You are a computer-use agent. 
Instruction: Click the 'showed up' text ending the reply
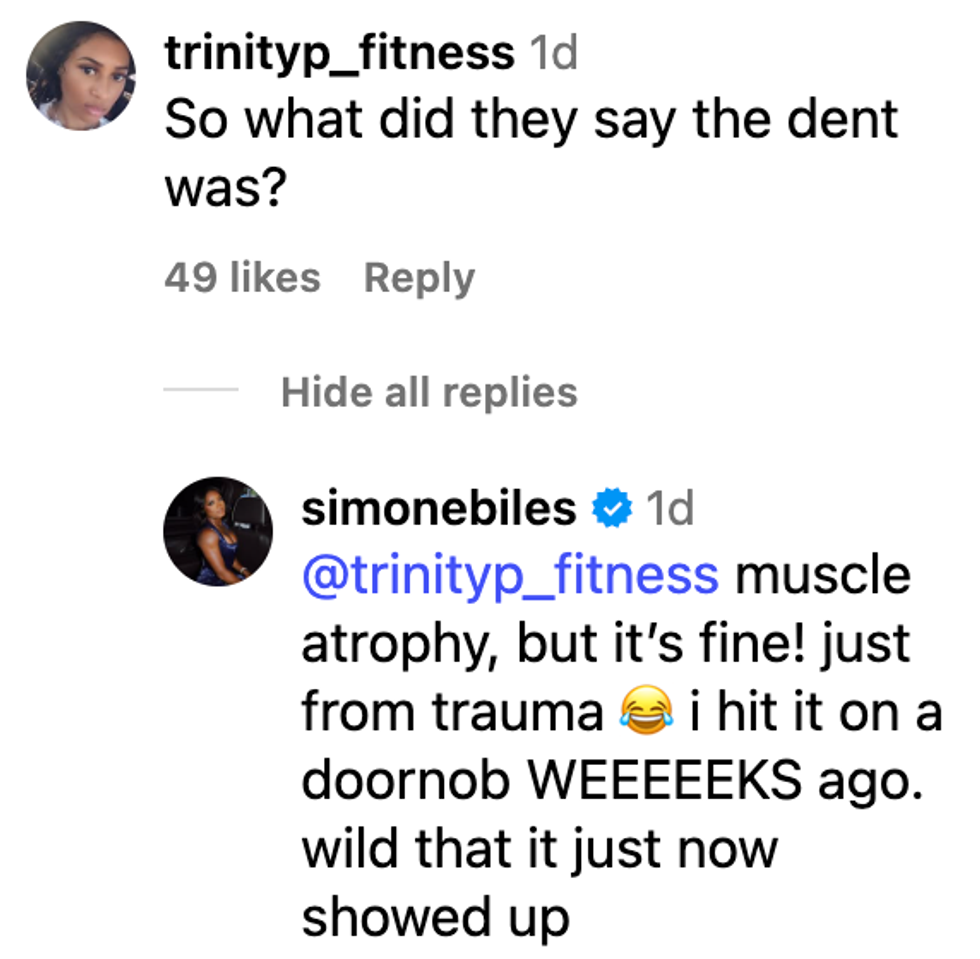pyautogui.click(x=436, y=916)
